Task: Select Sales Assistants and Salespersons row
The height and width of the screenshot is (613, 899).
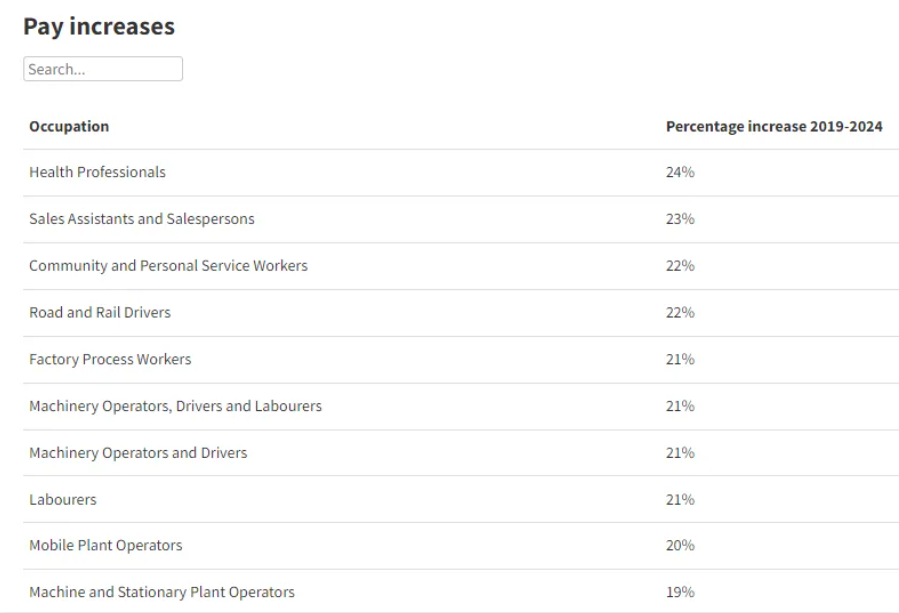Action: click(x=141, y=219)
